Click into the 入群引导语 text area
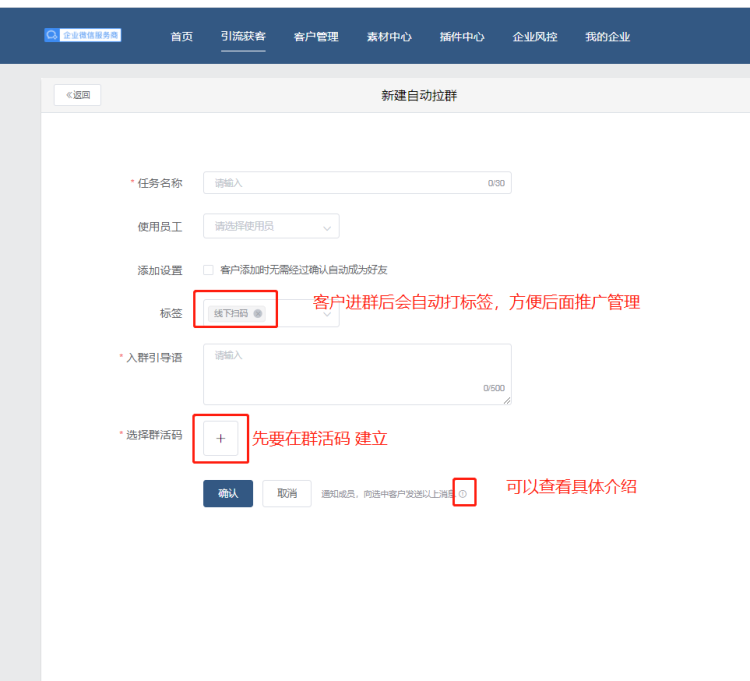Image resolution: width=750 pixels, height=681 pixels. pos(357,370)
